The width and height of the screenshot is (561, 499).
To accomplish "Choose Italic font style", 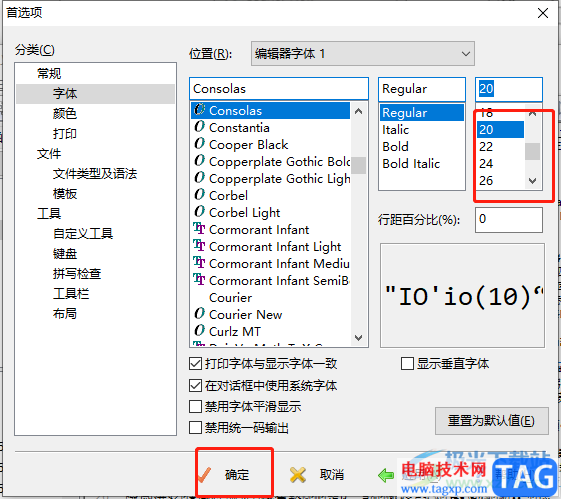I will tap(422, 129).
